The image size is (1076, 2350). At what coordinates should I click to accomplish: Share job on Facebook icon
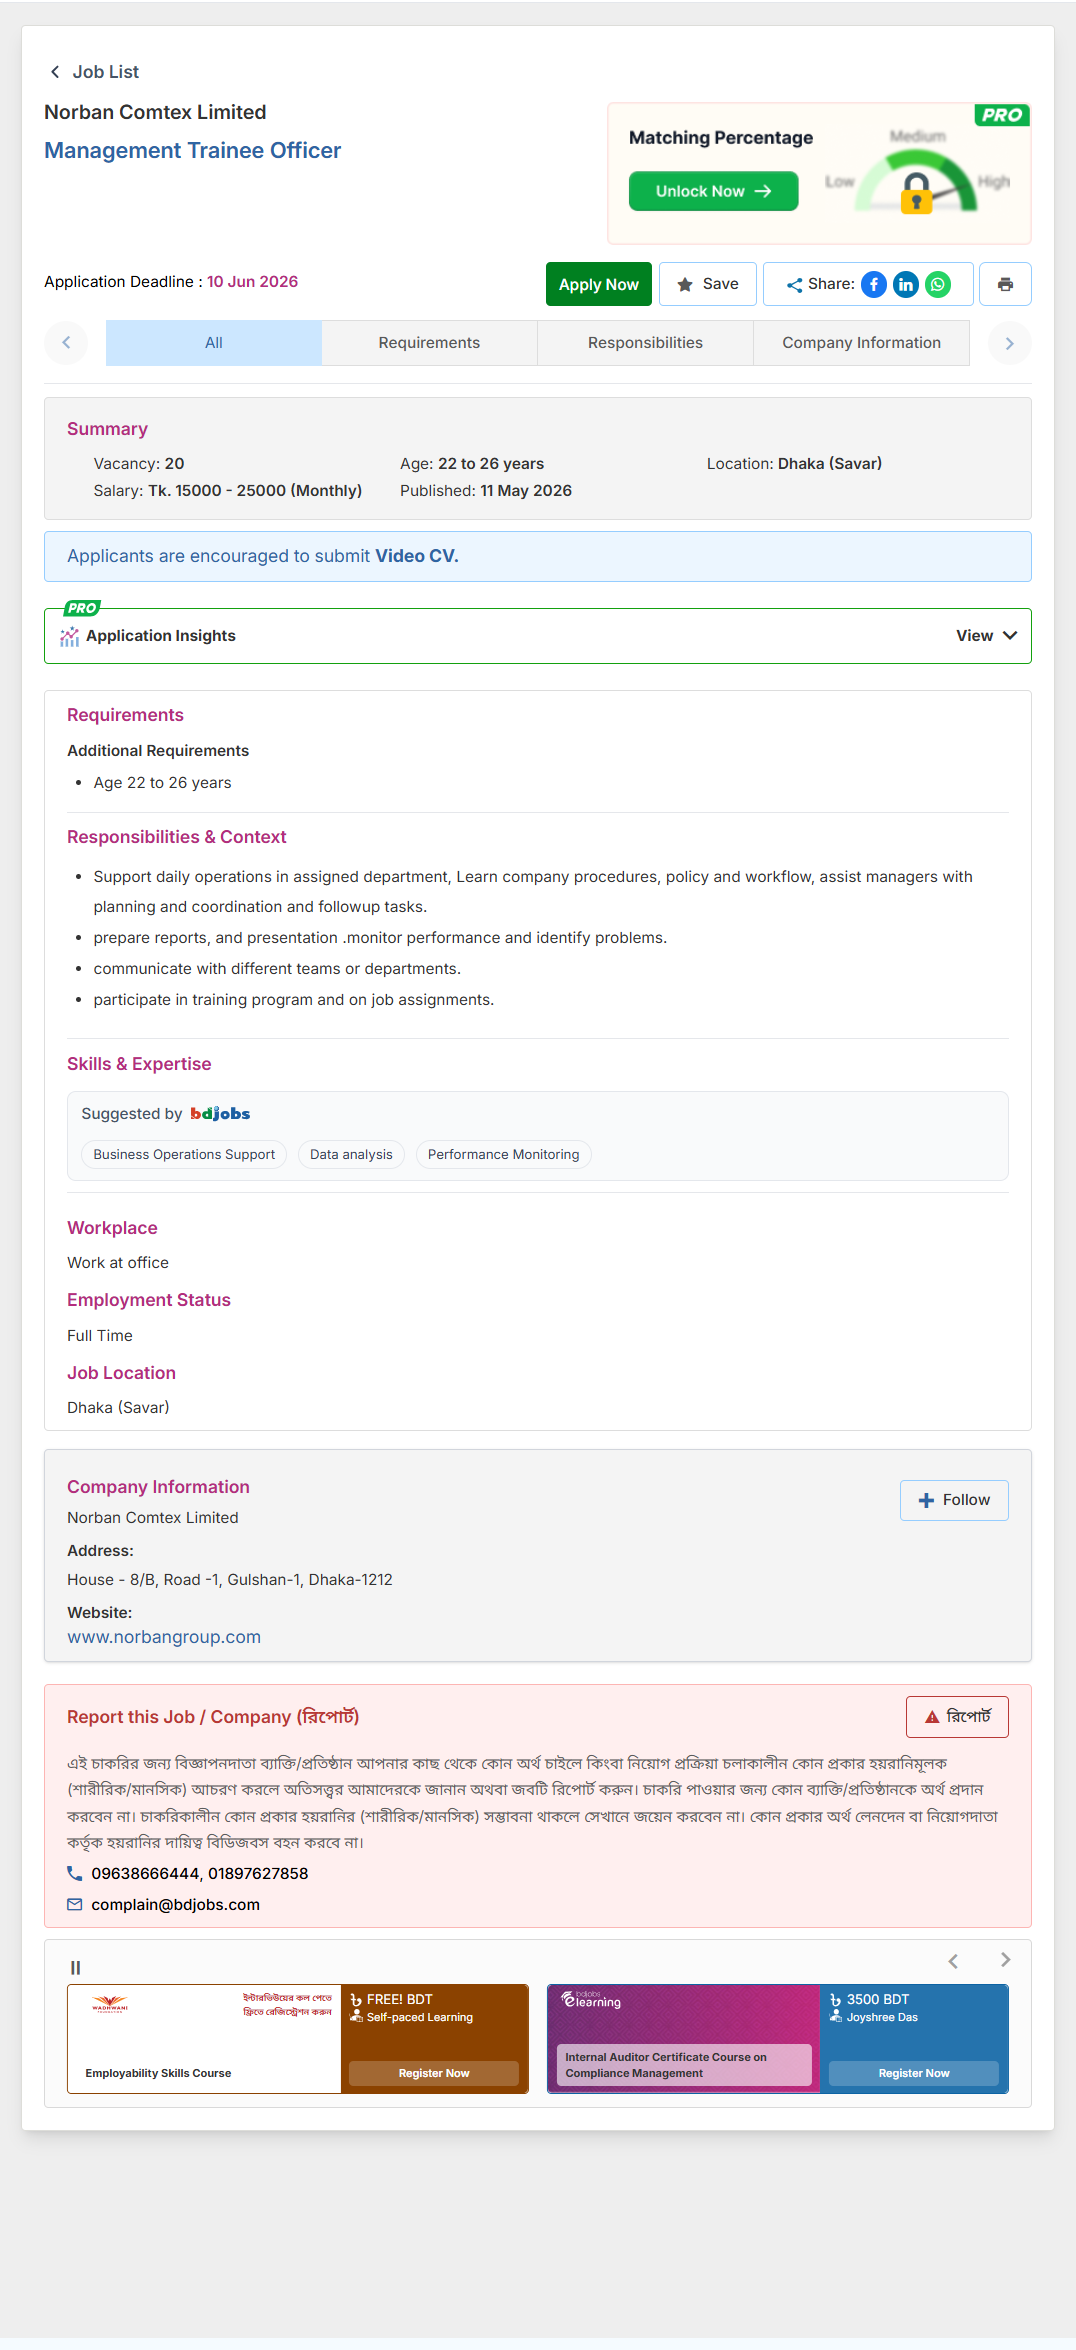click(874, 284)
